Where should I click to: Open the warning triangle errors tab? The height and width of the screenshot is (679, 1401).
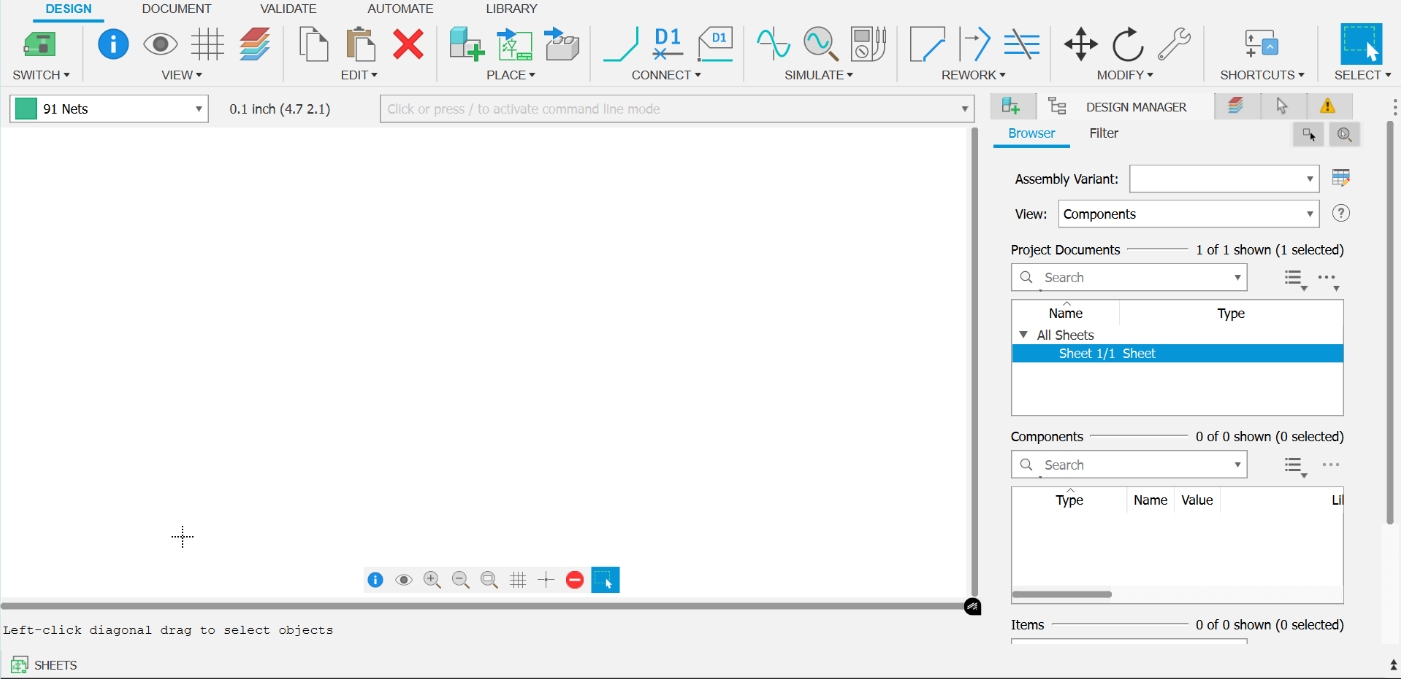[1327, 106]
